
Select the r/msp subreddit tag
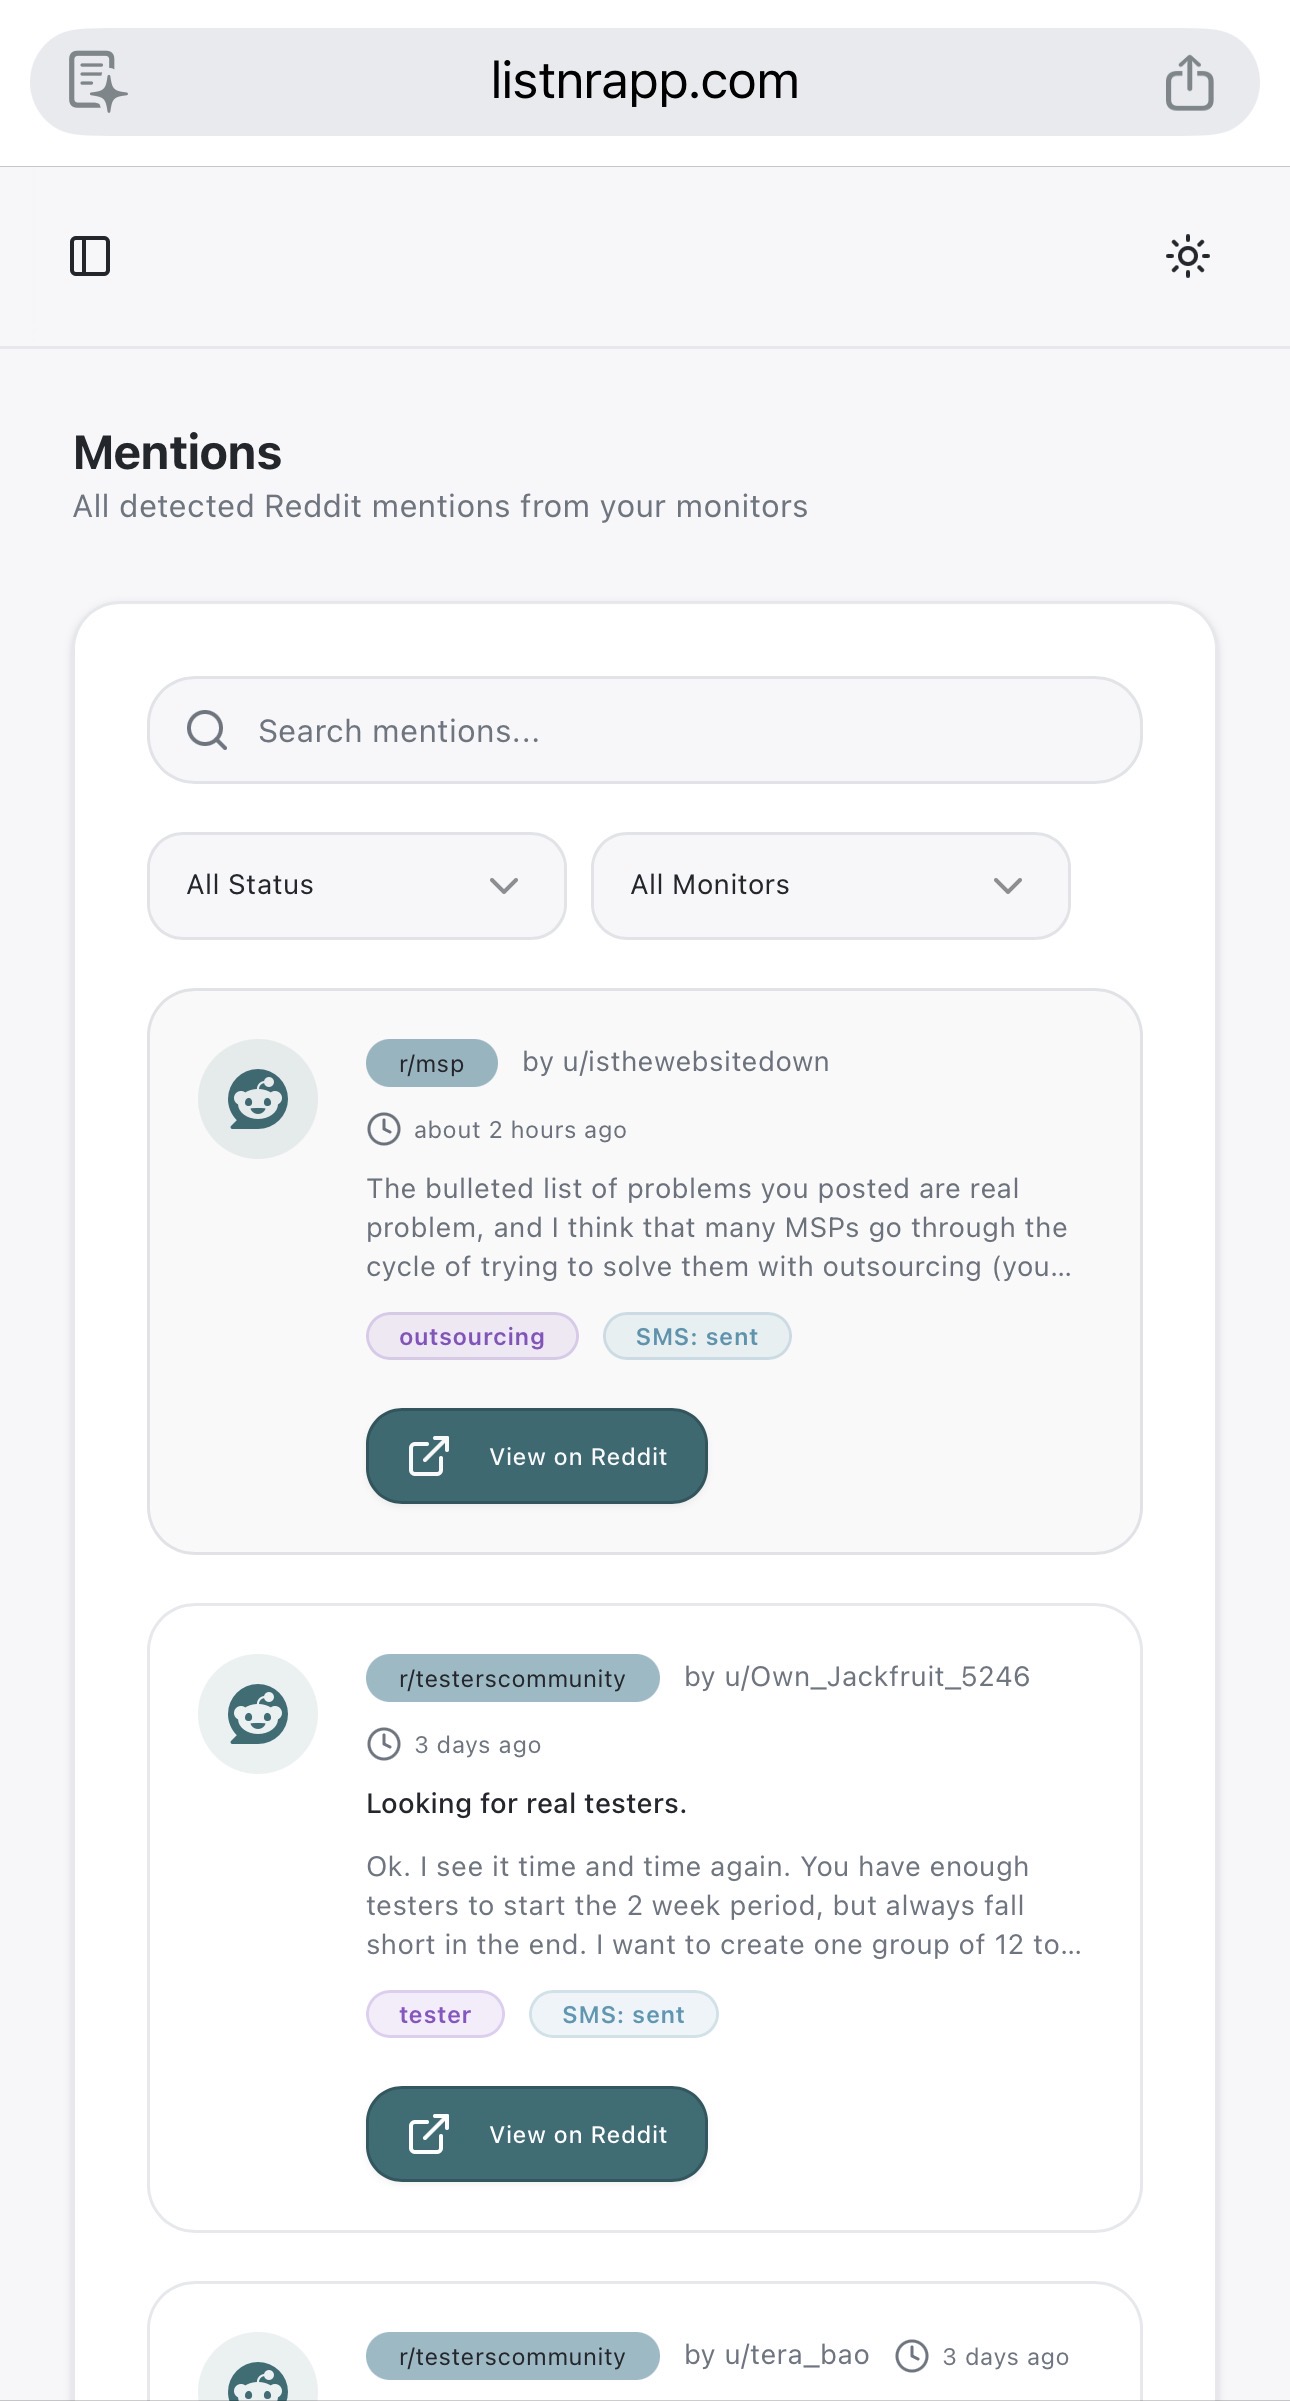point(431,1062)
